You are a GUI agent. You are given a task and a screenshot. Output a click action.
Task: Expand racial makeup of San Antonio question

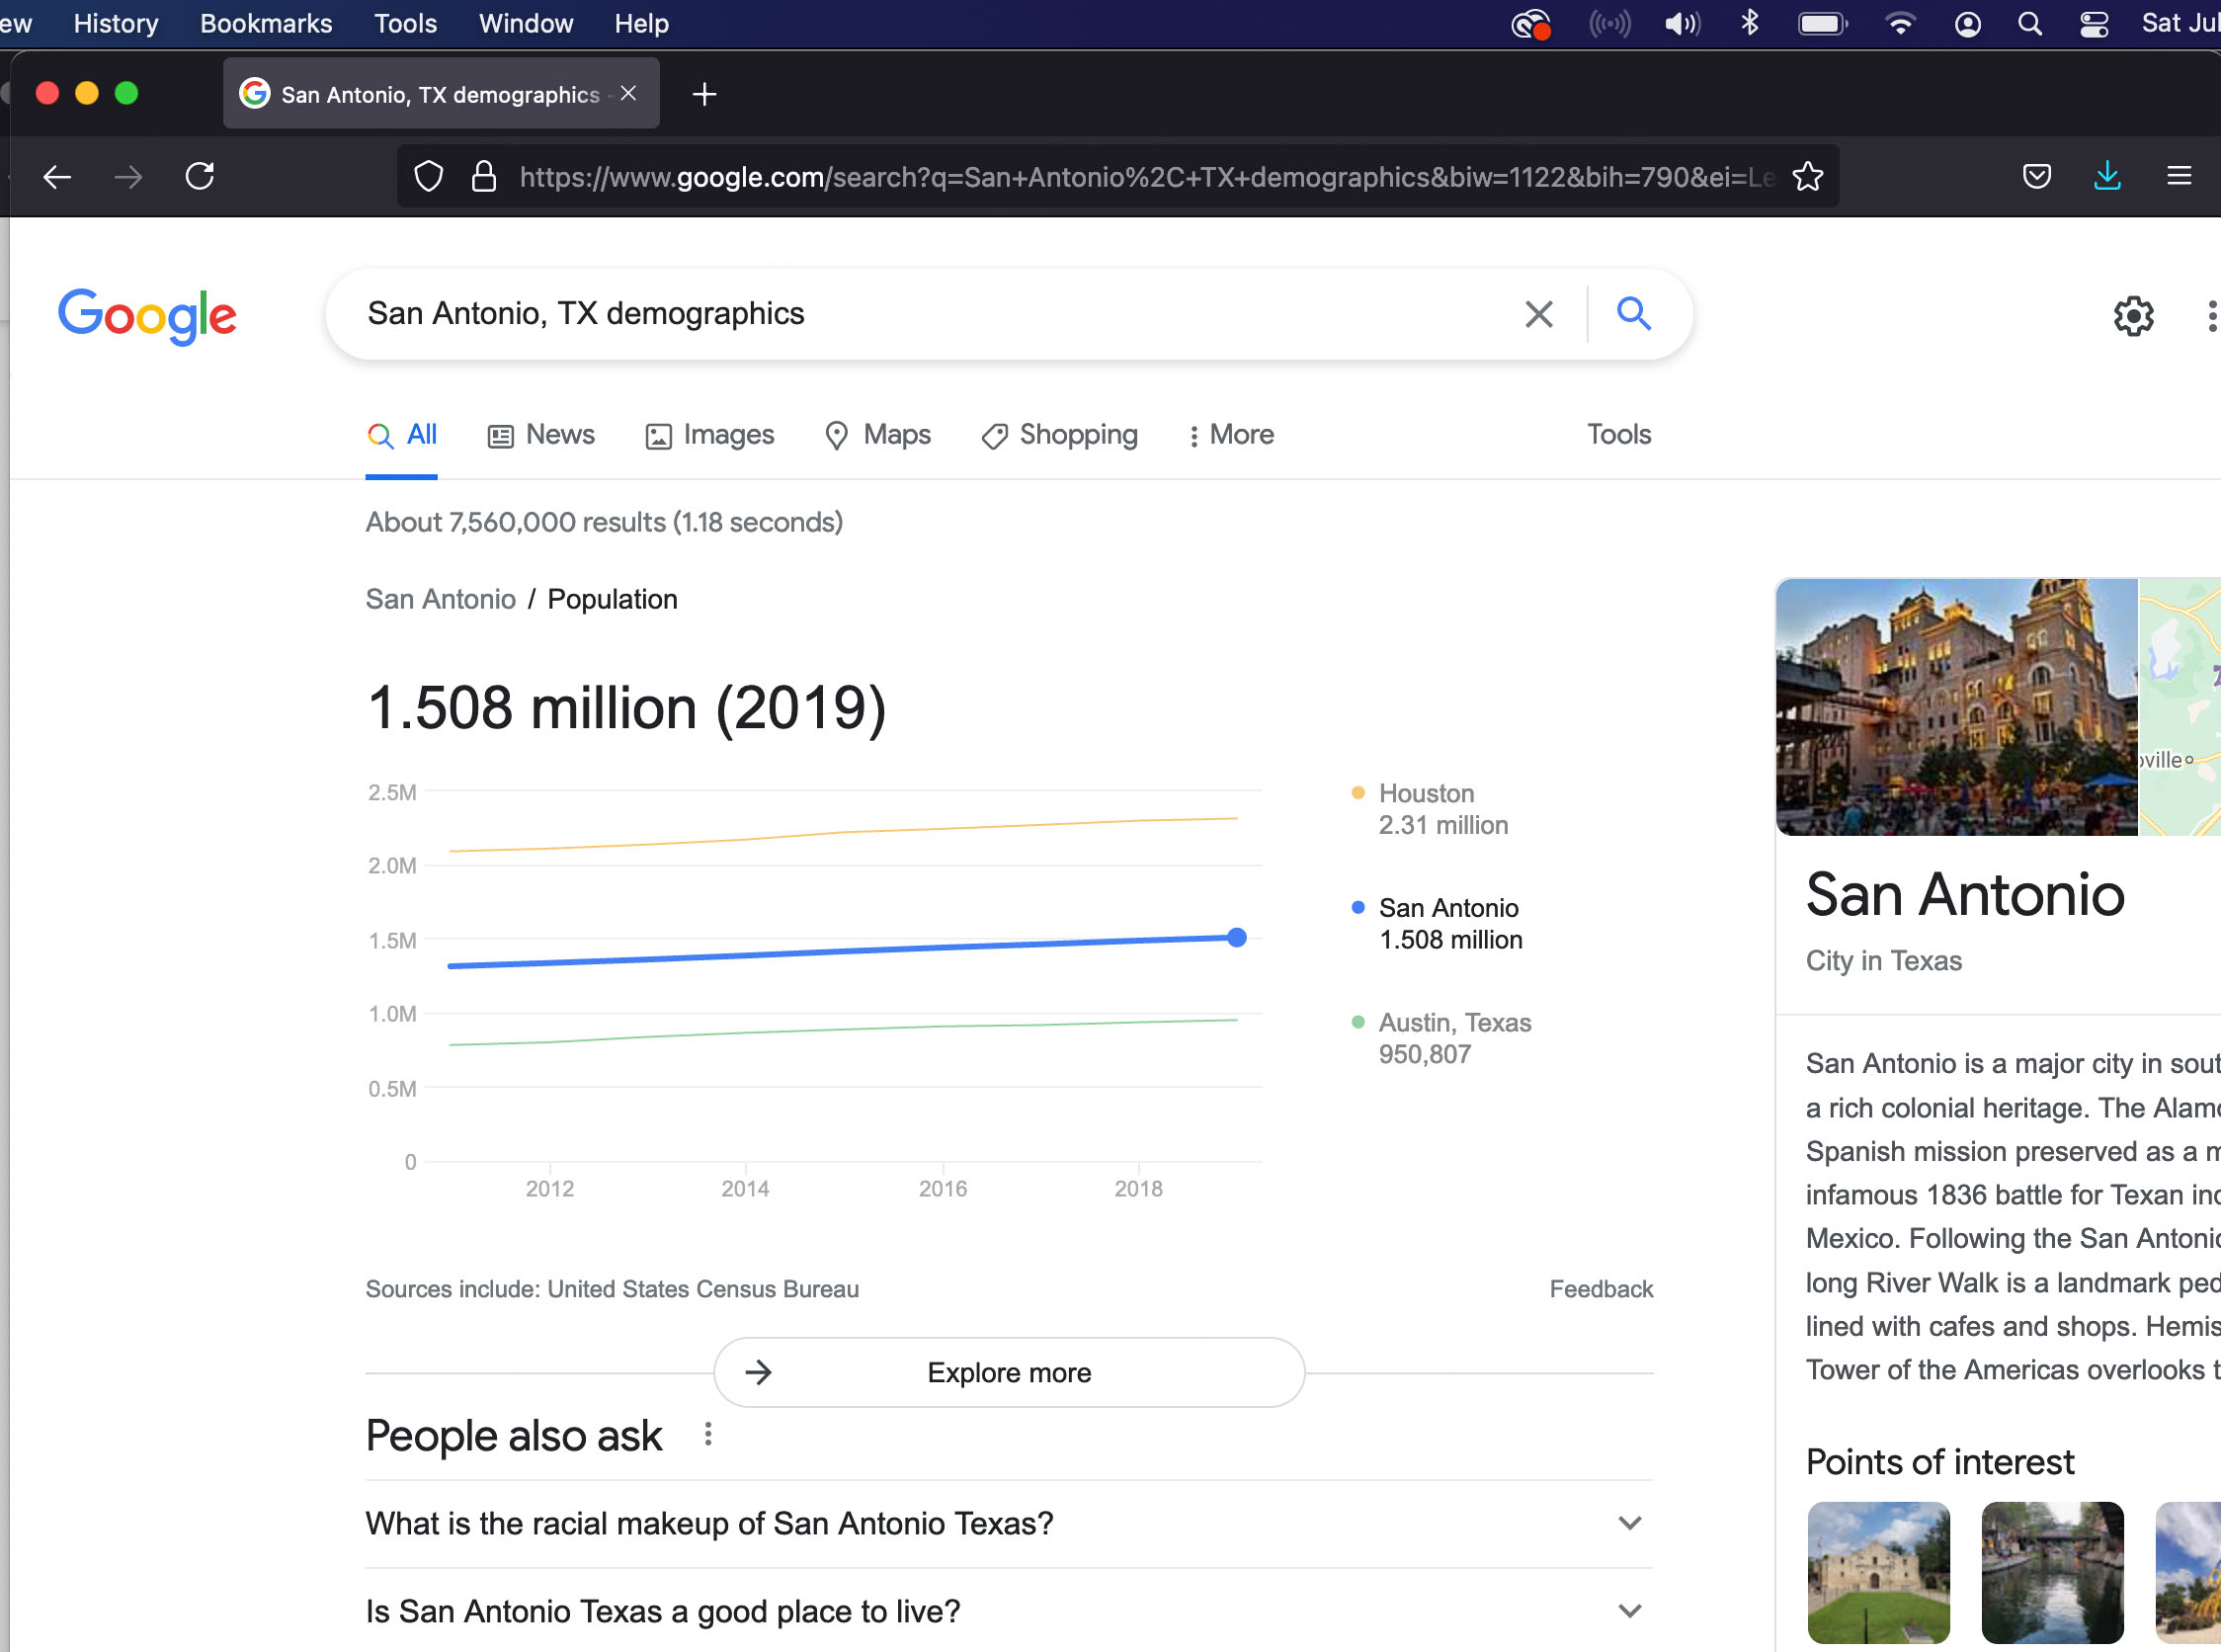[1009, 1523]
